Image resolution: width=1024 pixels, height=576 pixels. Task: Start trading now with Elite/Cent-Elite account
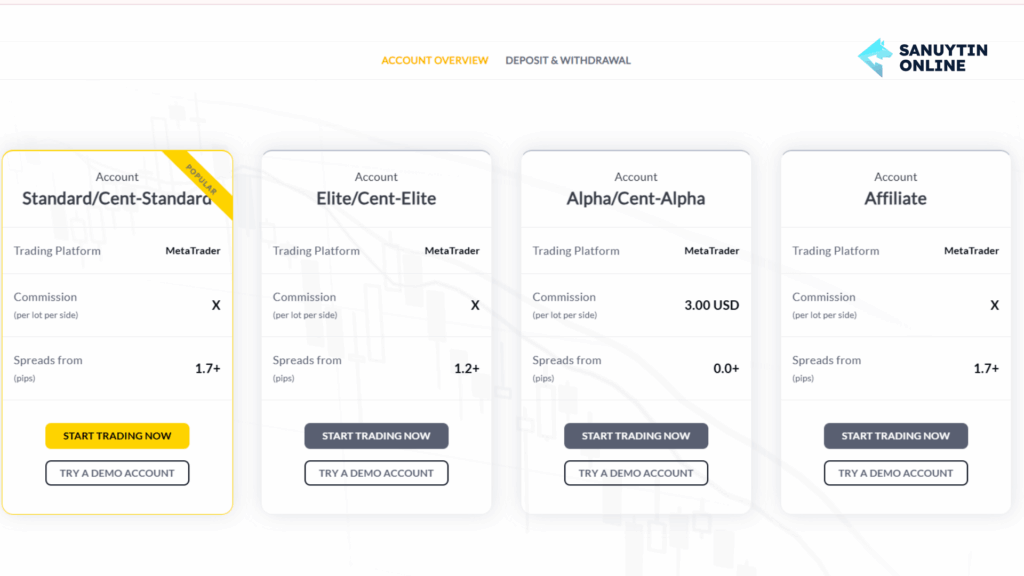pos(376,436)
